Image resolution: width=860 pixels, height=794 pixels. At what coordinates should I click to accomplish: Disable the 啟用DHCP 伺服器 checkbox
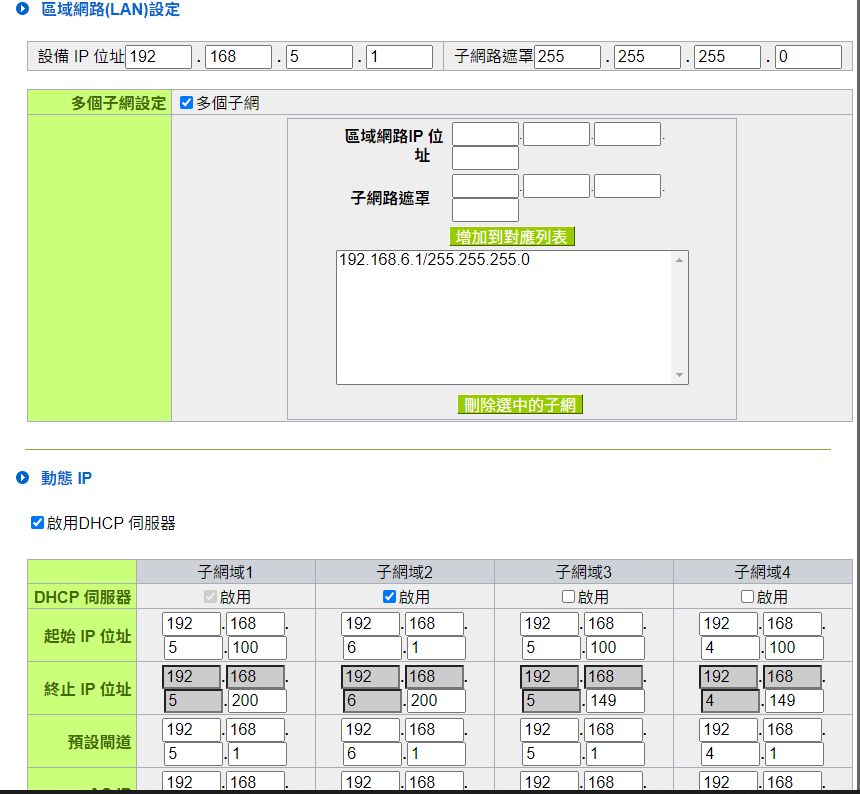[x=38, y=522]
